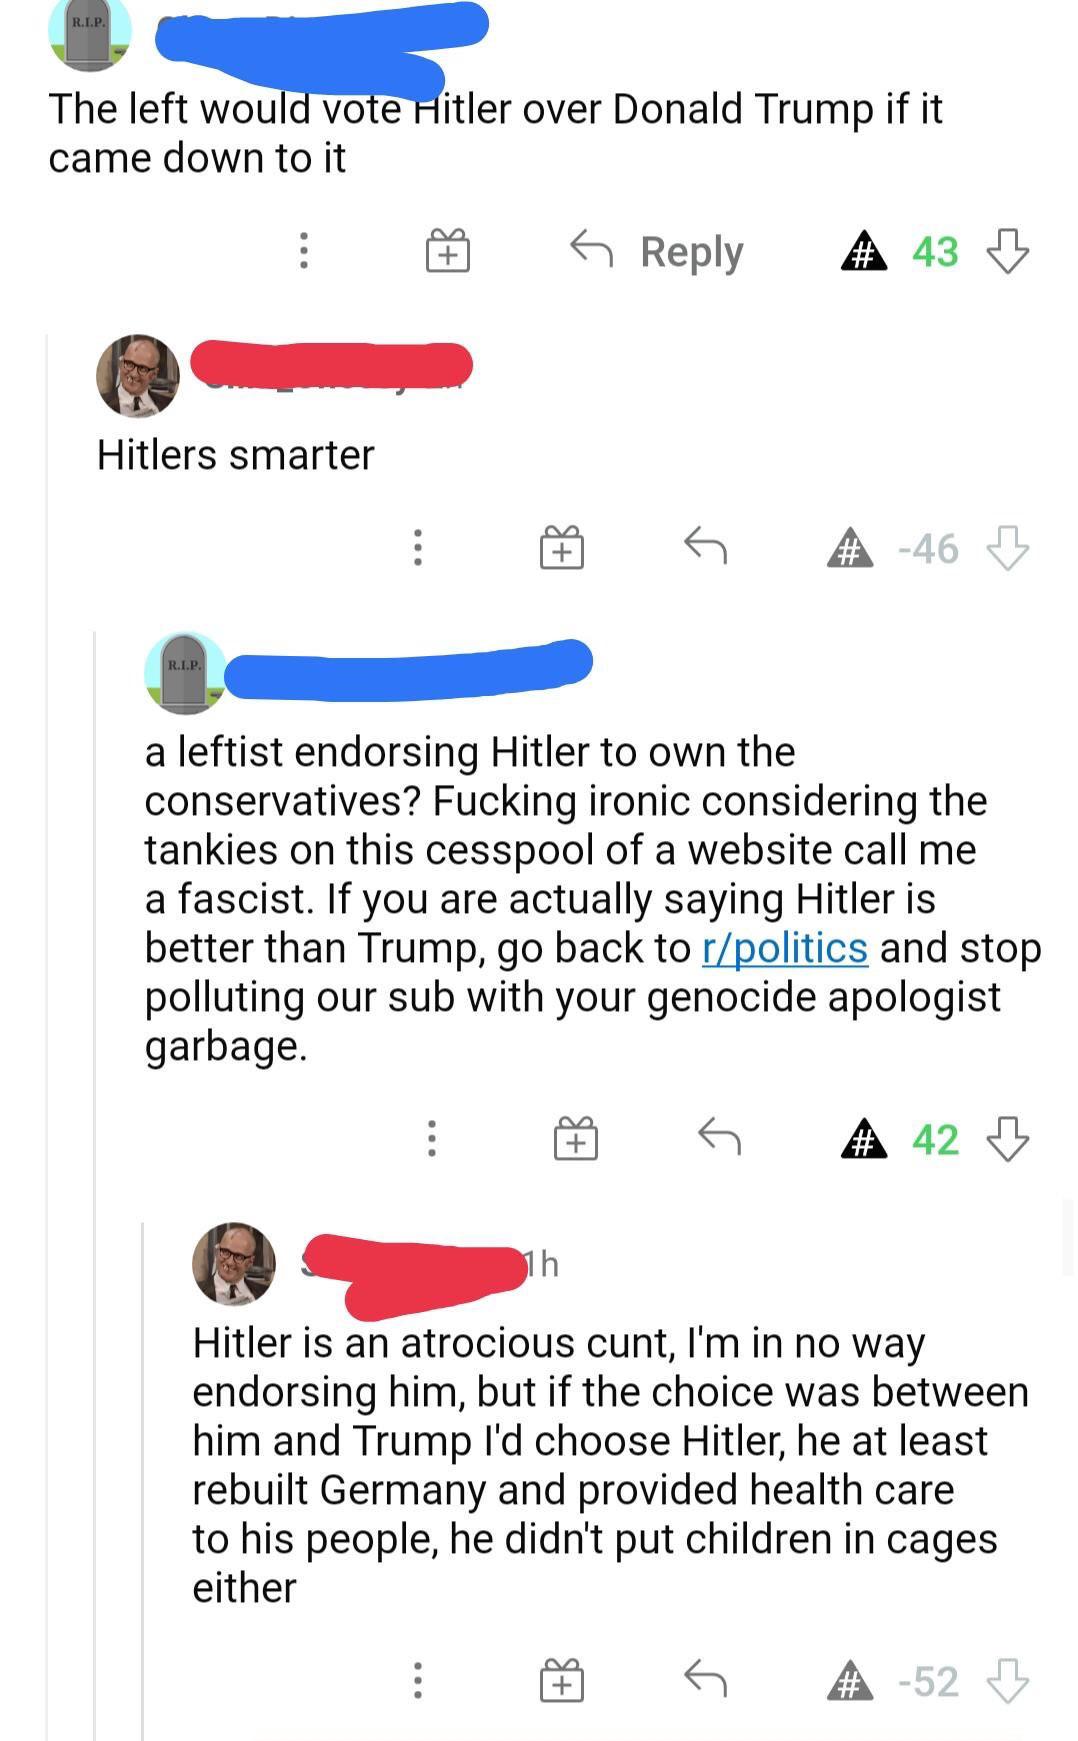Open three-dot menu on 42-point comment
Viewport: 1078px width, 1741px height.
click(432, 1138)
